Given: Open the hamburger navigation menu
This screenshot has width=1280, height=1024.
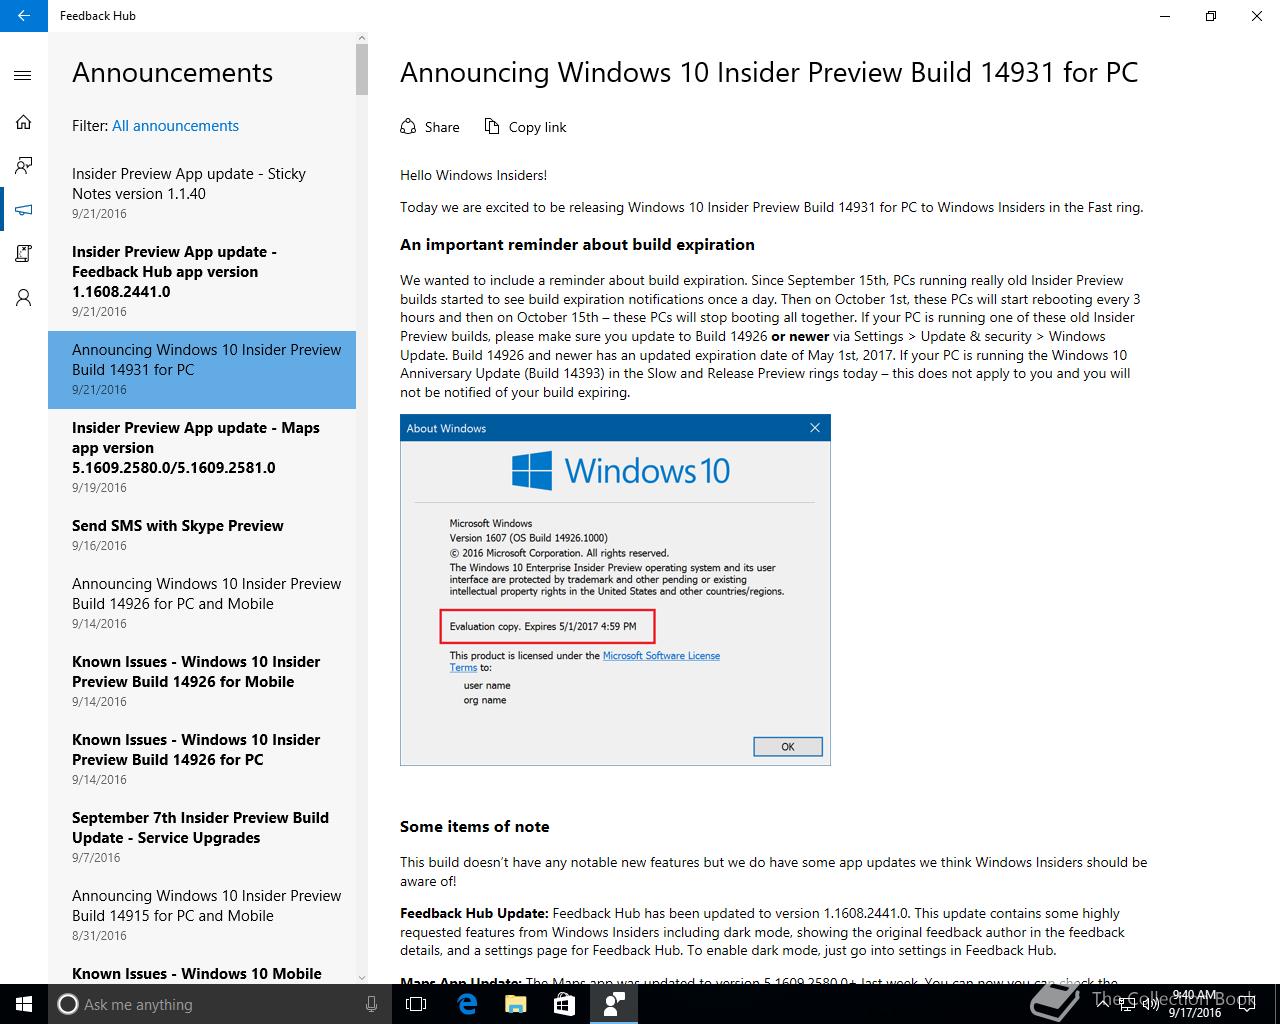Looking at the screenshot, I should (23, 76).
